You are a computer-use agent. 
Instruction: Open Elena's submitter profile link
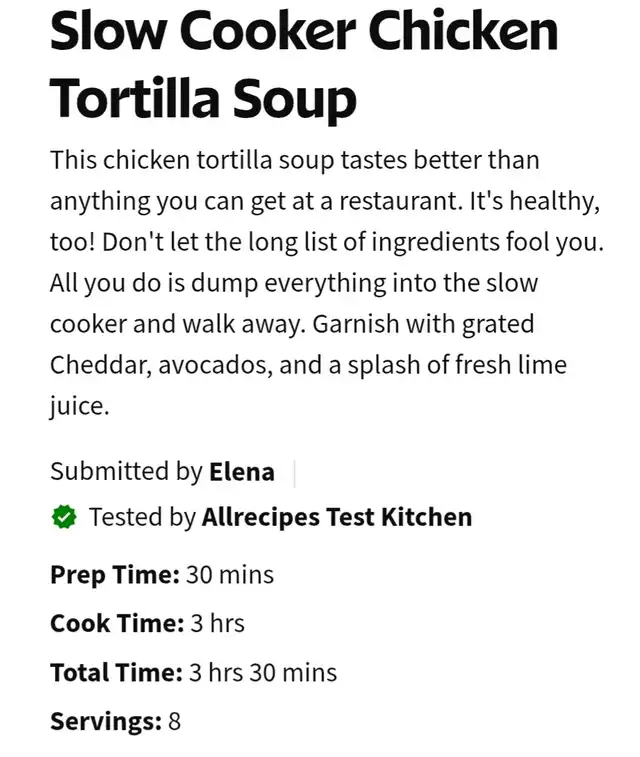[x=242, y=472]
